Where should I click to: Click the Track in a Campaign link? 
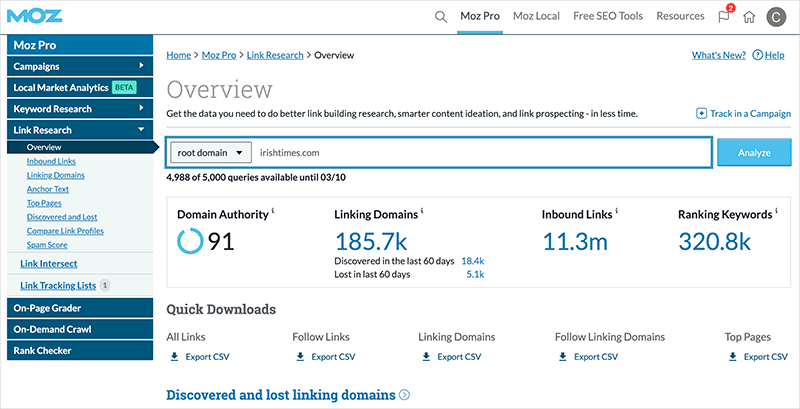coord(750,114)
